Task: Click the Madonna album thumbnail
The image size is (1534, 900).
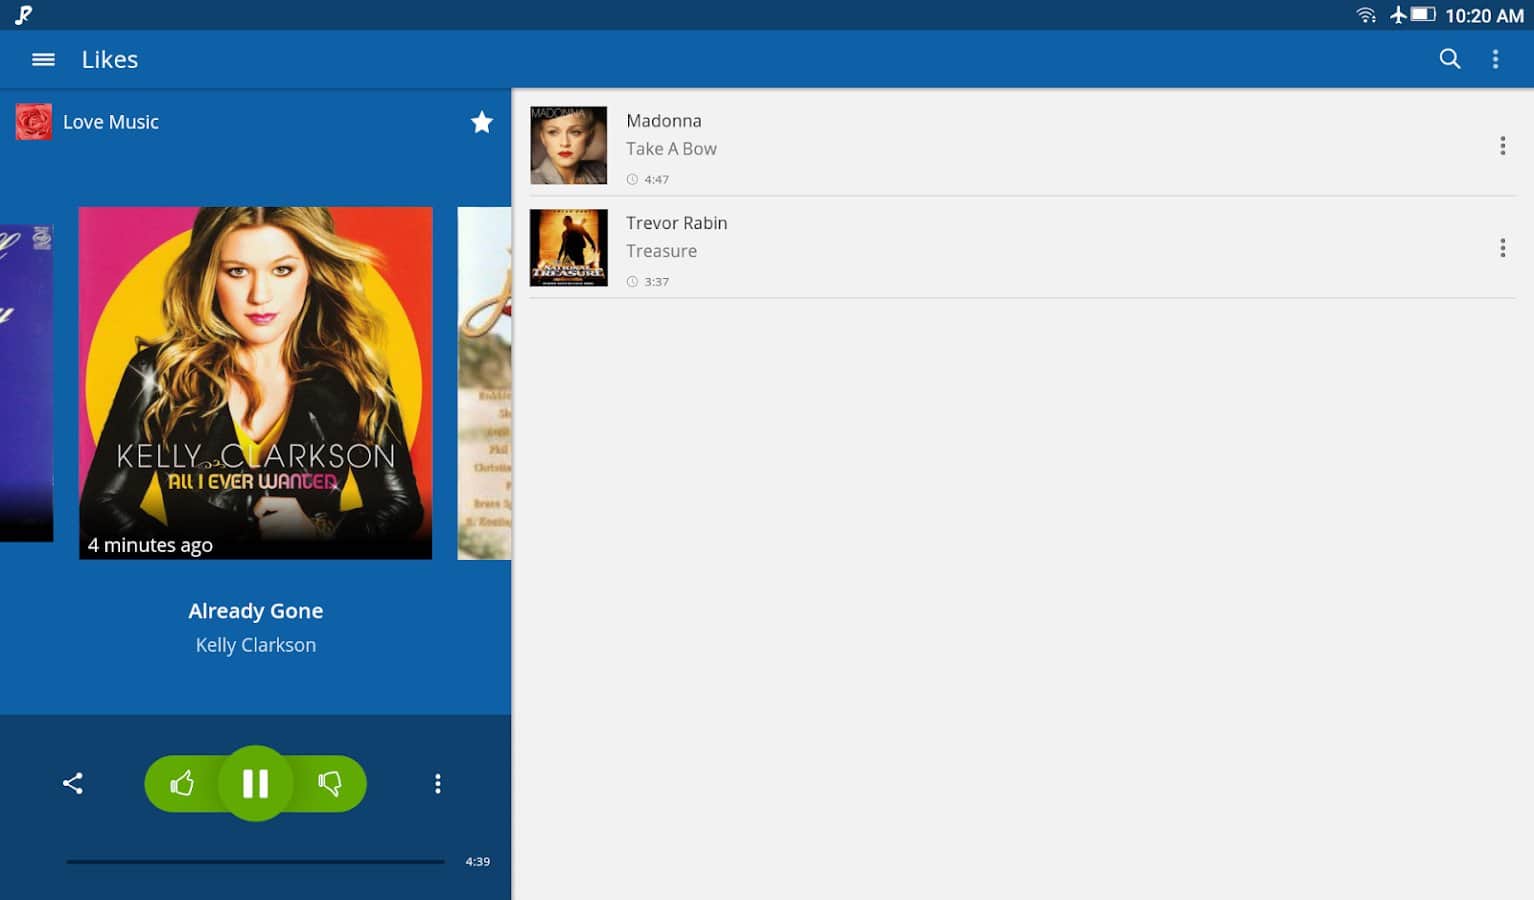Action: (x=568, y=146)
